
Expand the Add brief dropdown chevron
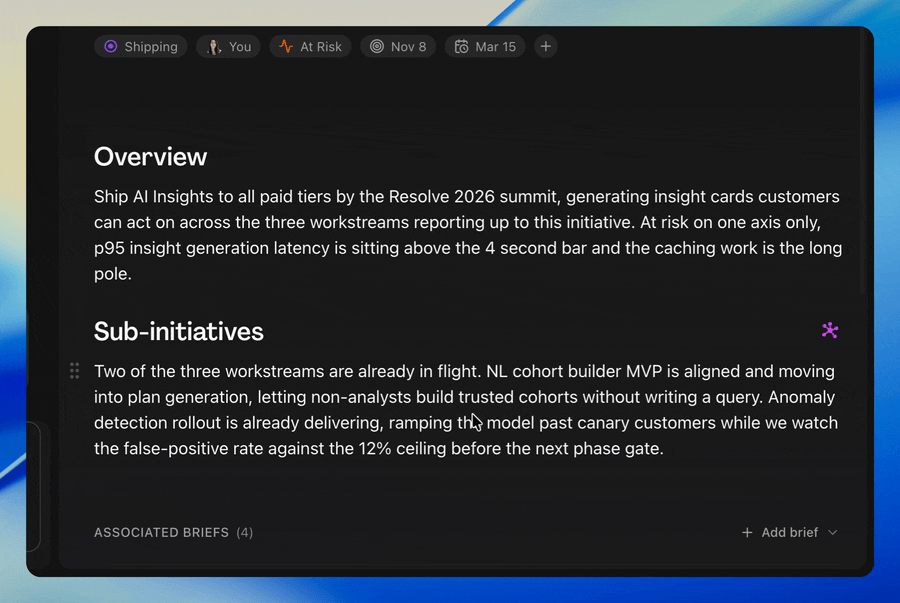833,532
